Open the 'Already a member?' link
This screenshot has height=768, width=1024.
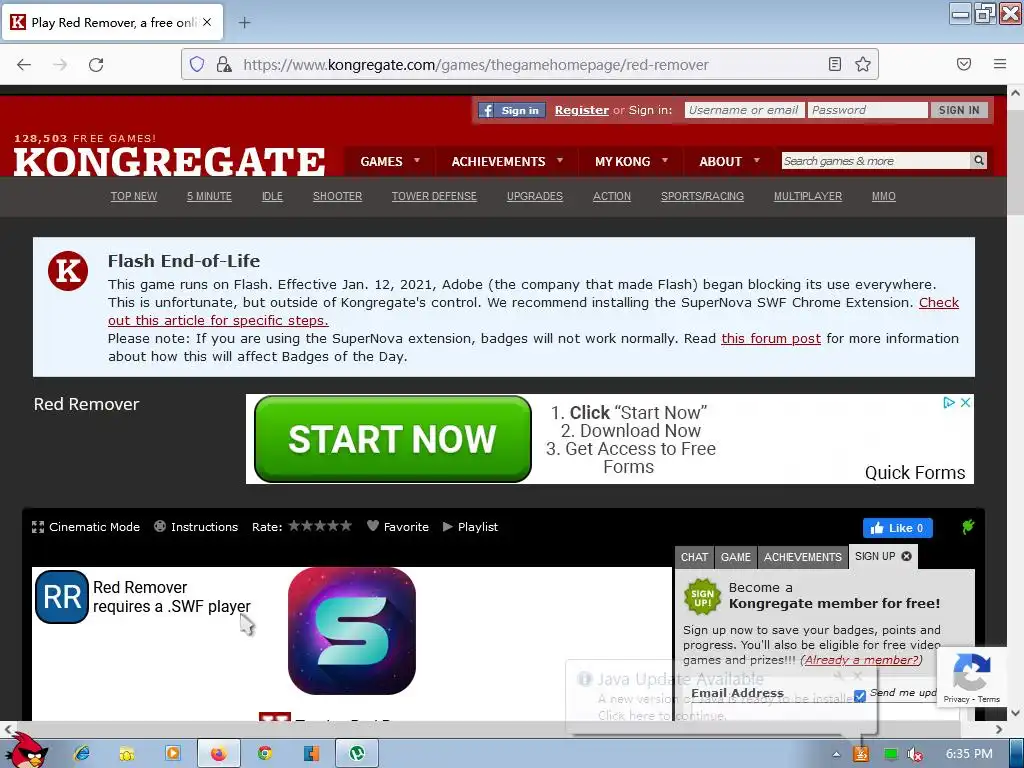861,660
